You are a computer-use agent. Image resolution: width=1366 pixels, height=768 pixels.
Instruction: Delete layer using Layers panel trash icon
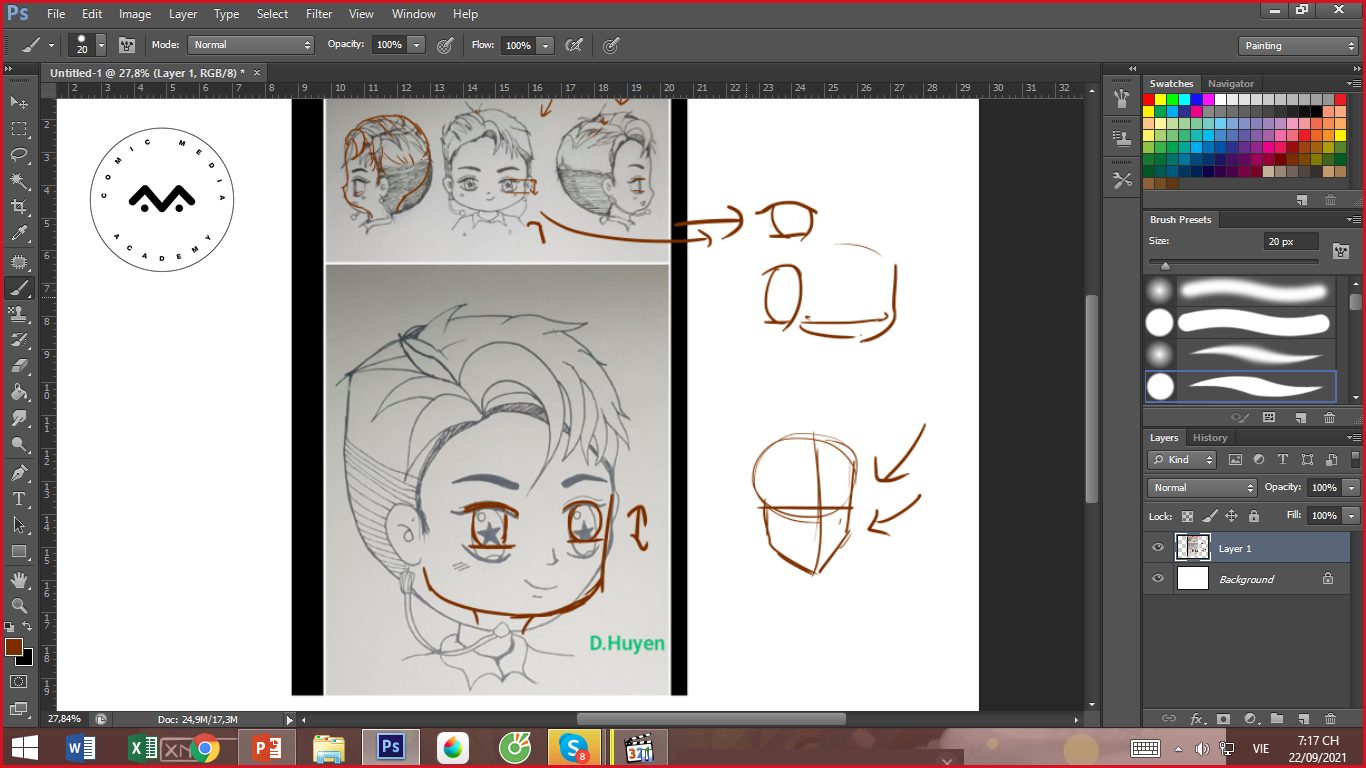1329,719
